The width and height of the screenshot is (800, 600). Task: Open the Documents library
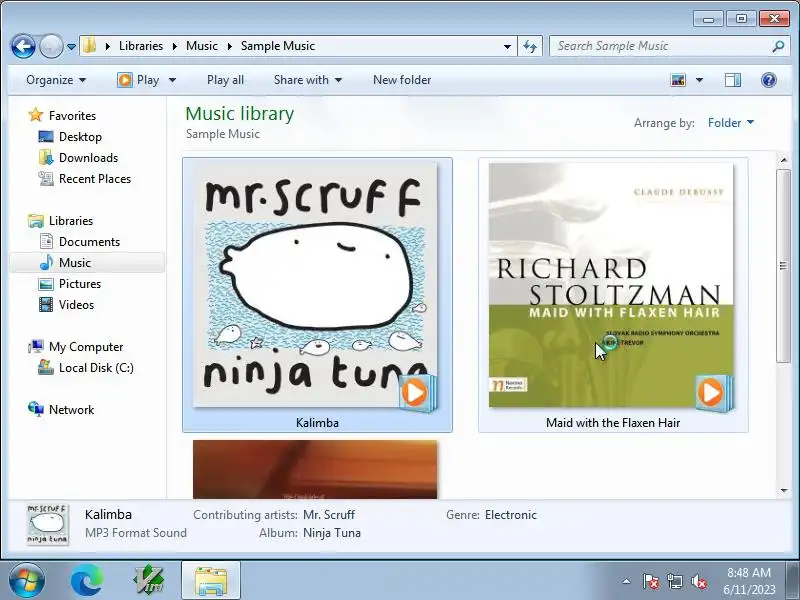(89, 242)
